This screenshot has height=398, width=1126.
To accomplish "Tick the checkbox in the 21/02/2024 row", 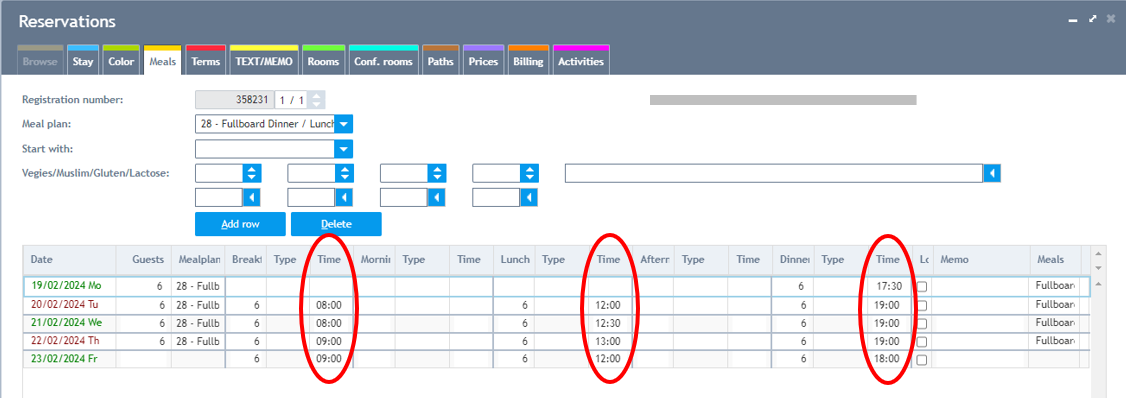I will pyautogui.click(x=921, y=323).
